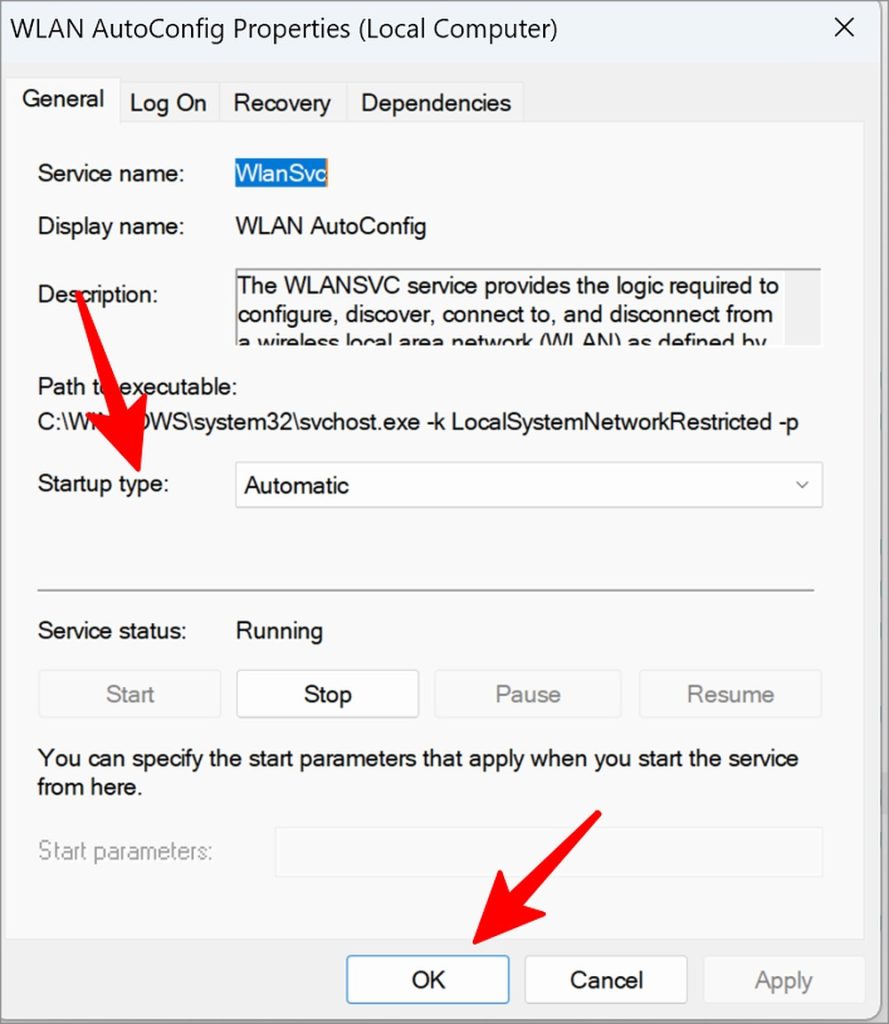Hit the Pause service button
This screenshot has width=889, height=1024.
click(x=527, y=694)
